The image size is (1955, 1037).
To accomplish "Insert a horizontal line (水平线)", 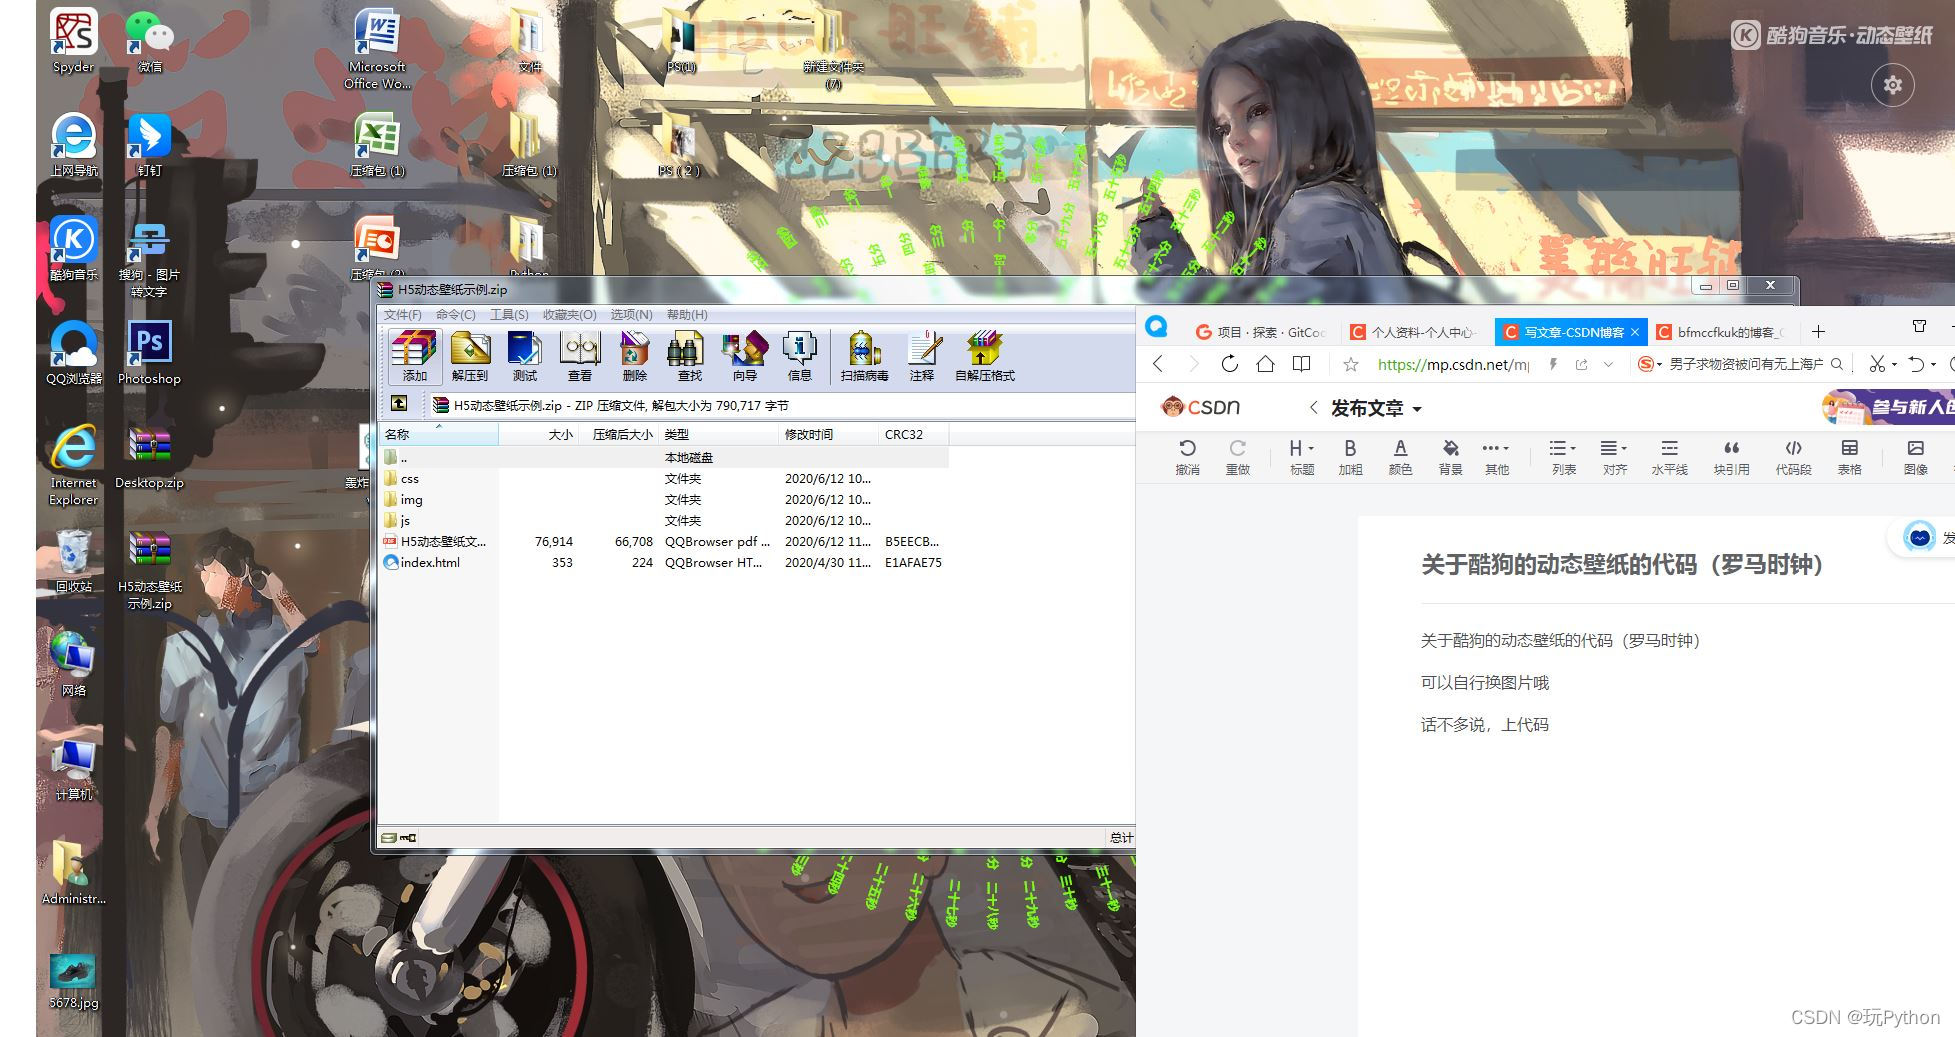I will (x=1669, y=457).
